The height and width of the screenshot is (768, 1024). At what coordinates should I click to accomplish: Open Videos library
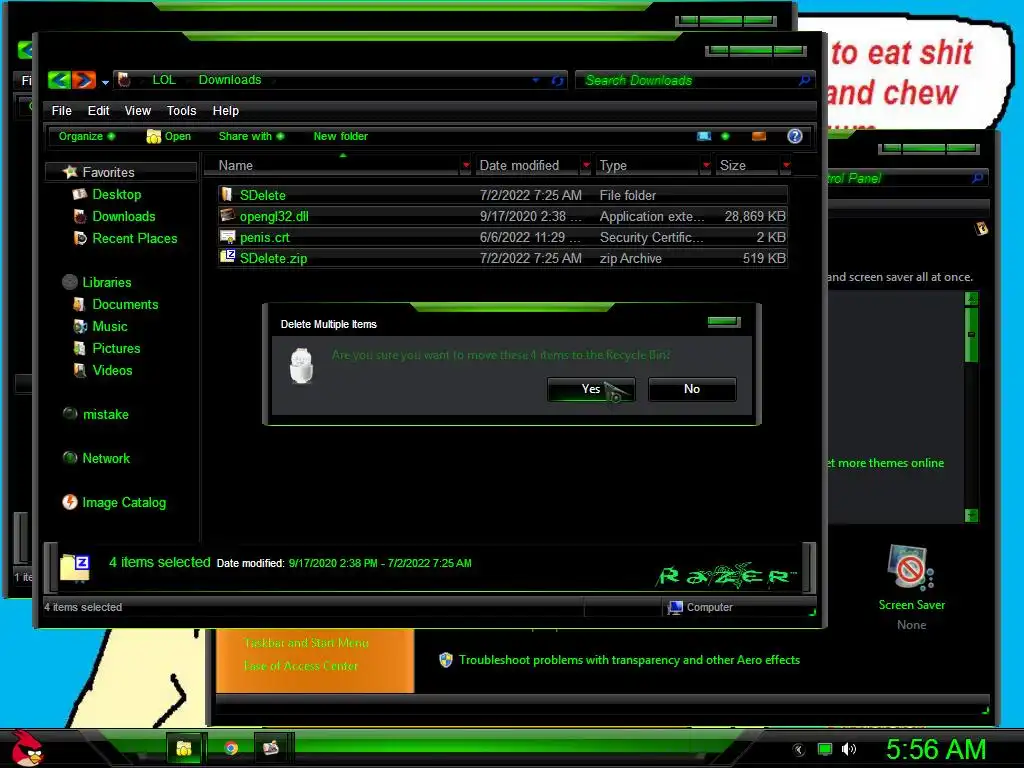click(x=112, y=370)
